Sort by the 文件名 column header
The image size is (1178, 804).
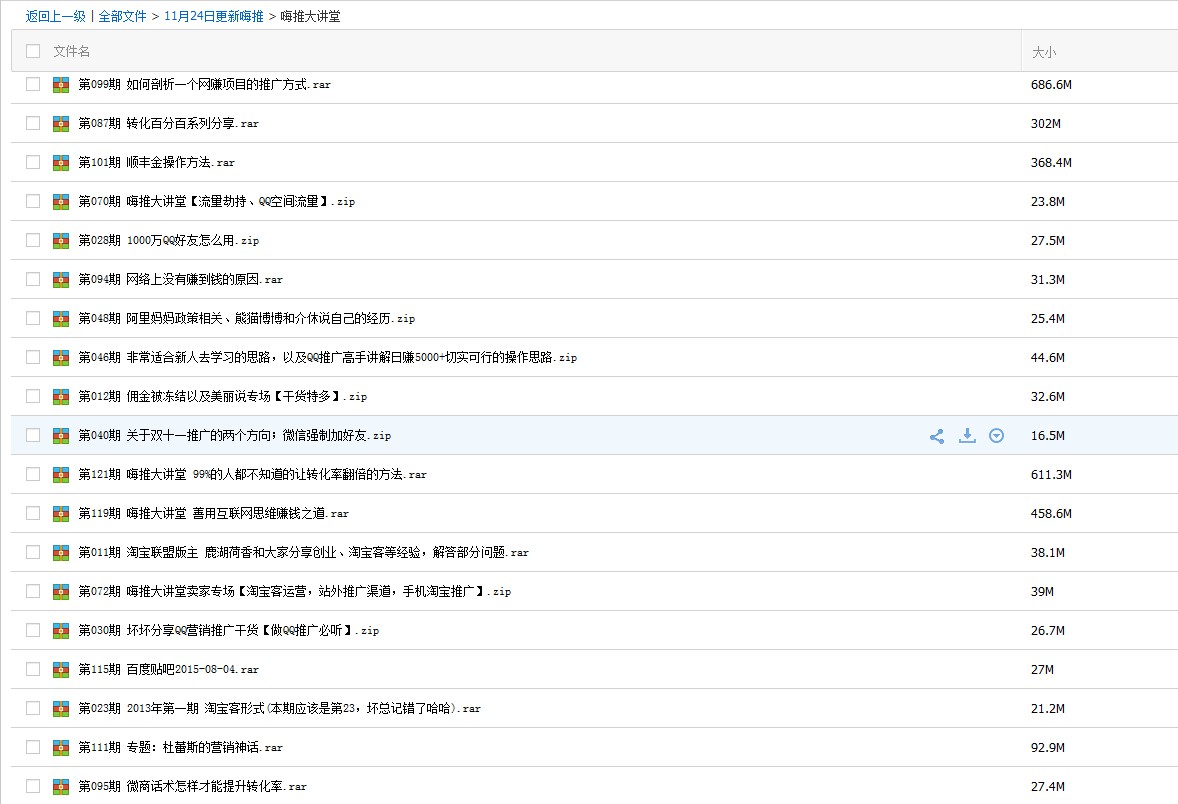(x=71, y=51)
